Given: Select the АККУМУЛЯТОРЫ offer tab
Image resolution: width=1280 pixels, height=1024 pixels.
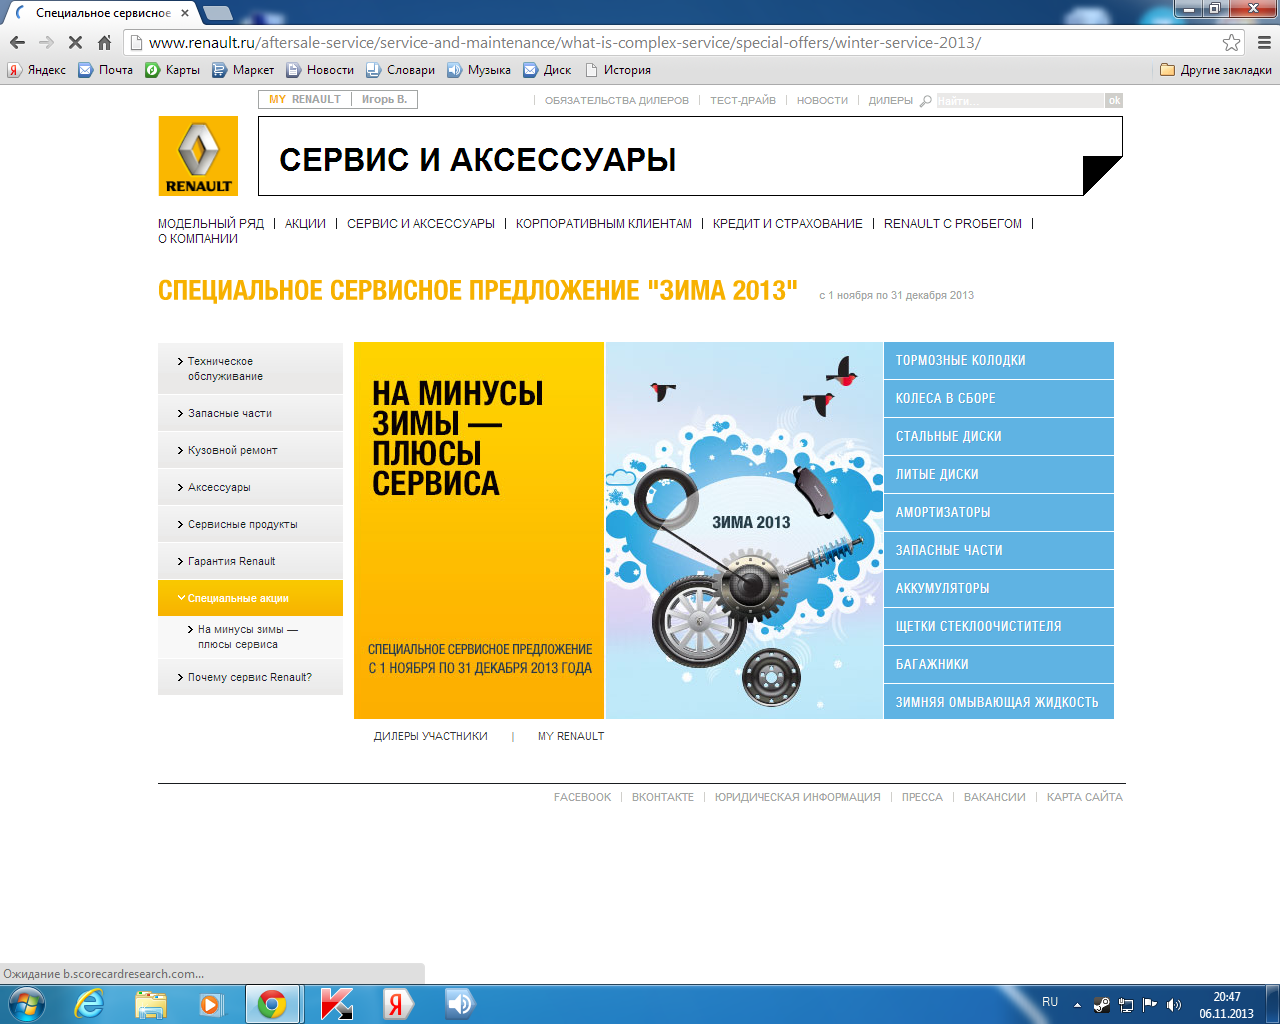Looking at the screenshot, I should pos(999,588).
